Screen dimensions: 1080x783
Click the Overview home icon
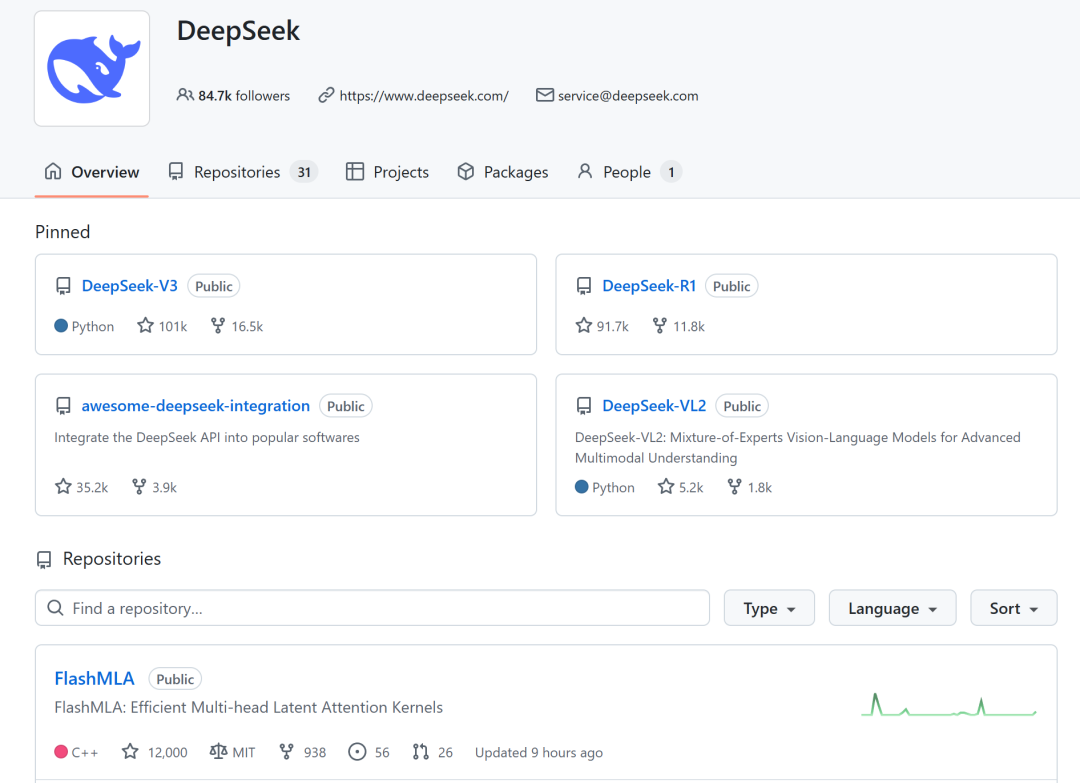pyautogui.click(x=53, y=171)
